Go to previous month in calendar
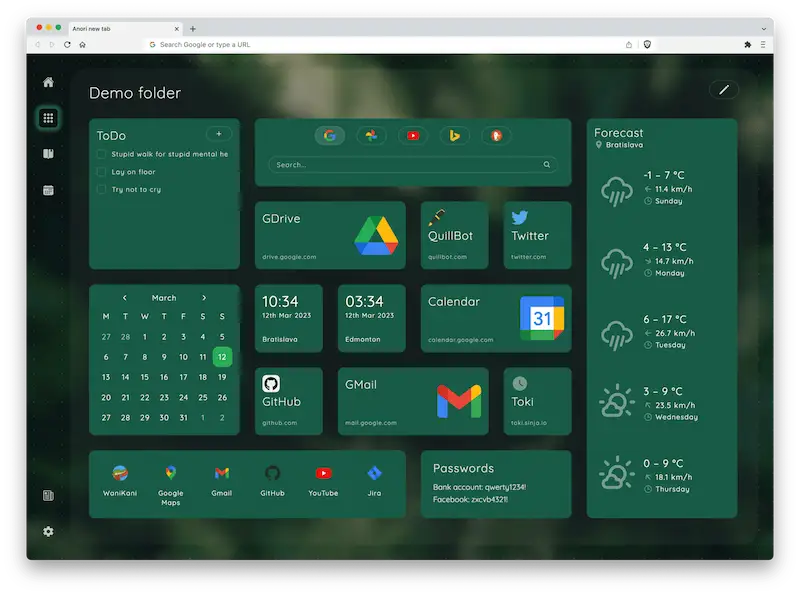 [124, 298]
